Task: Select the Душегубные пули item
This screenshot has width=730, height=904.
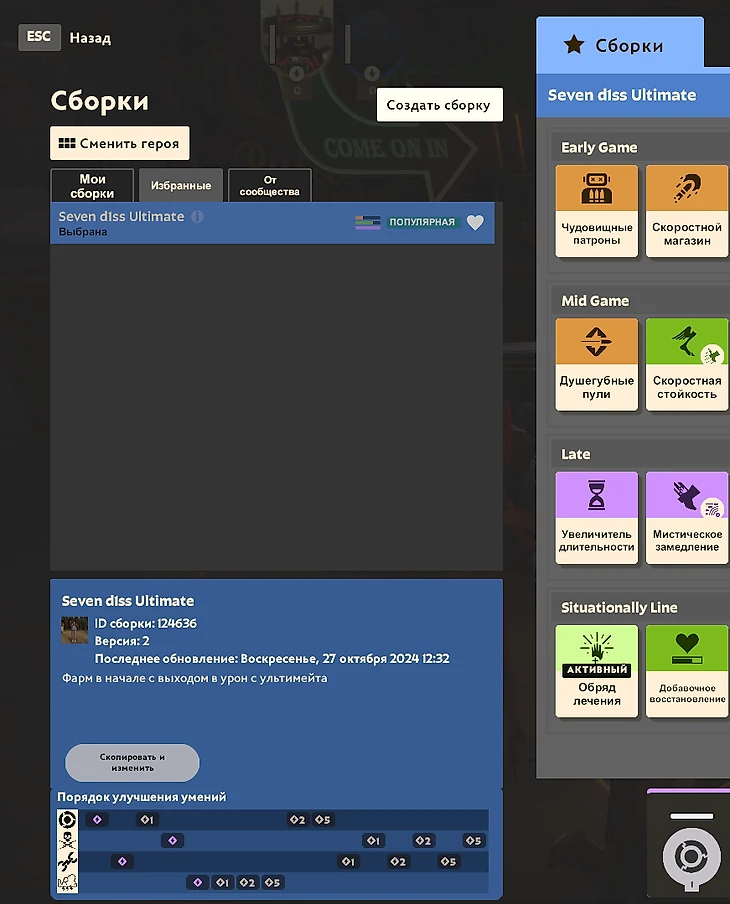Action: [x=597, y=364]
